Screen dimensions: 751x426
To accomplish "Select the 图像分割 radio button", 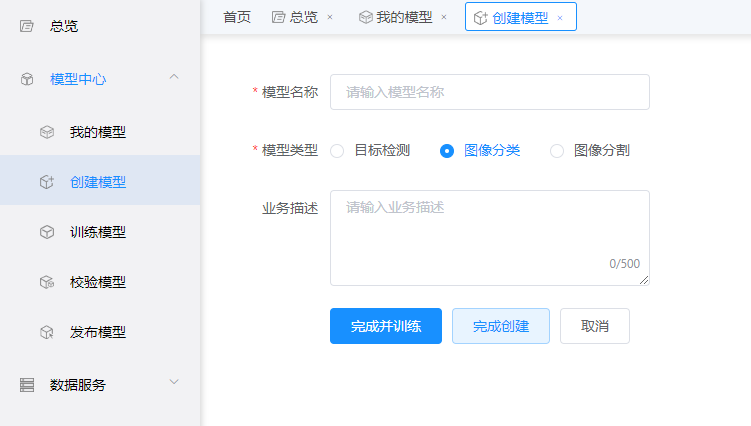I will click(557, 151).
